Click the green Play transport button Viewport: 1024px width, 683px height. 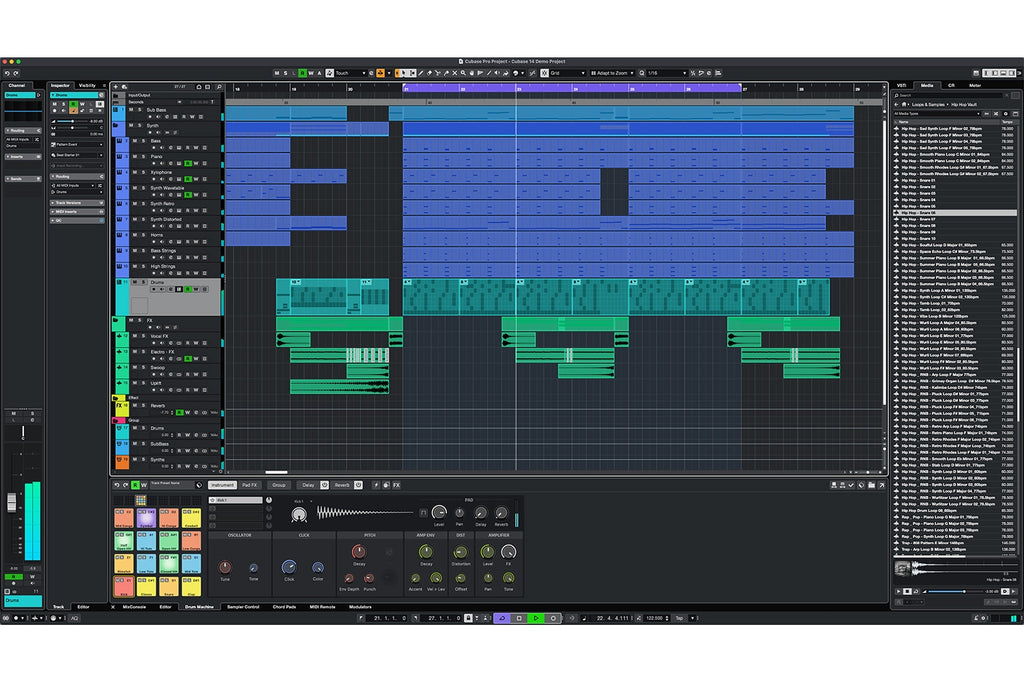coord(536,618)
